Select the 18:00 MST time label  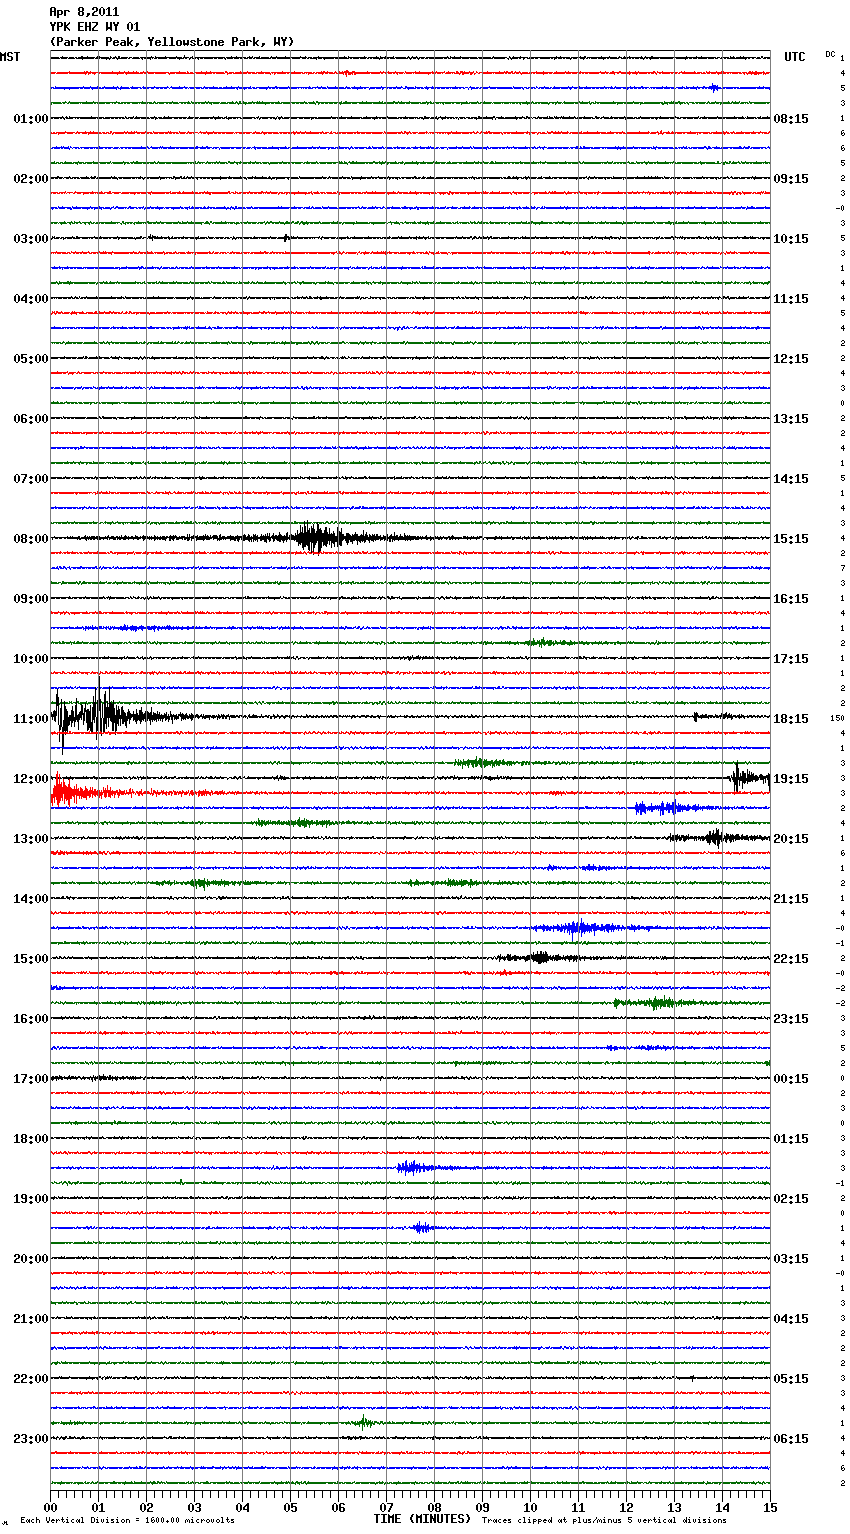click(31, 1139)
